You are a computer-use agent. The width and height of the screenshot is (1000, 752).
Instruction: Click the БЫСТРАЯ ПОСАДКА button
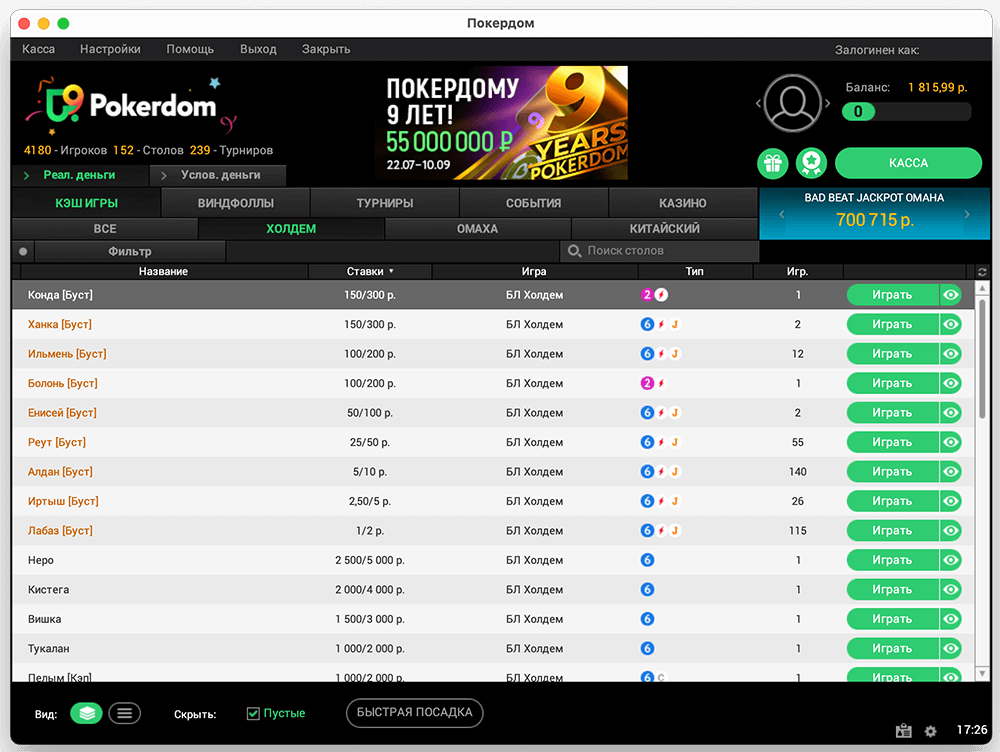pos(415,713)
